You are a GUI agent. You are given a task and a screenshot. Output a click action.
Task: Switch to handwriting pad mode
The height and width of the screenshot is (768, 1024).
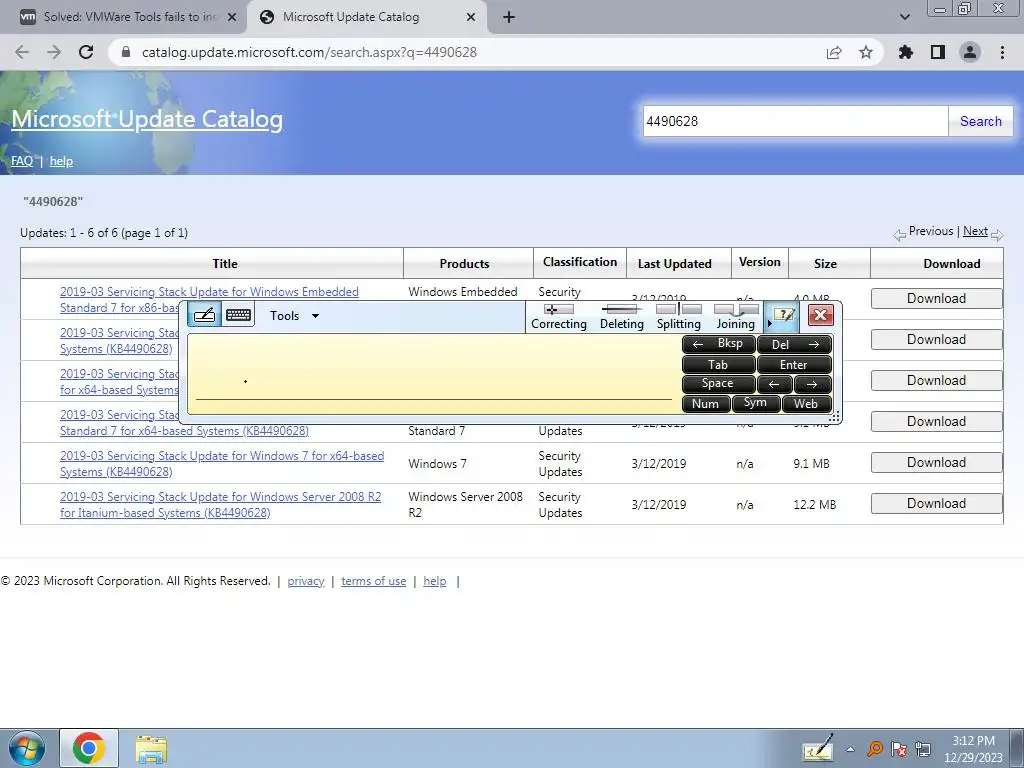[204, 315]
